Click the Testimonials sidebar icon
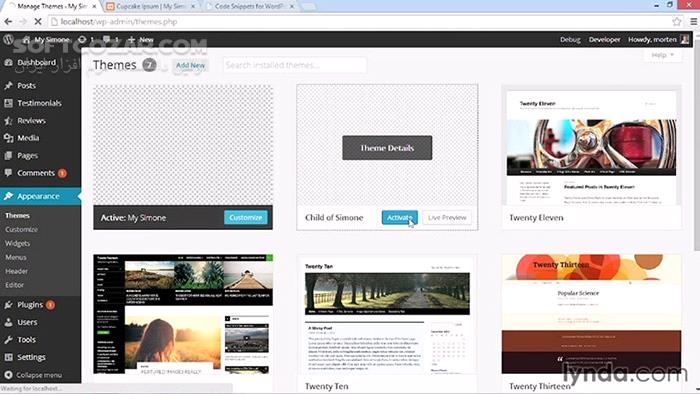The height and width of the screenshot is (394, 700). 8,103
